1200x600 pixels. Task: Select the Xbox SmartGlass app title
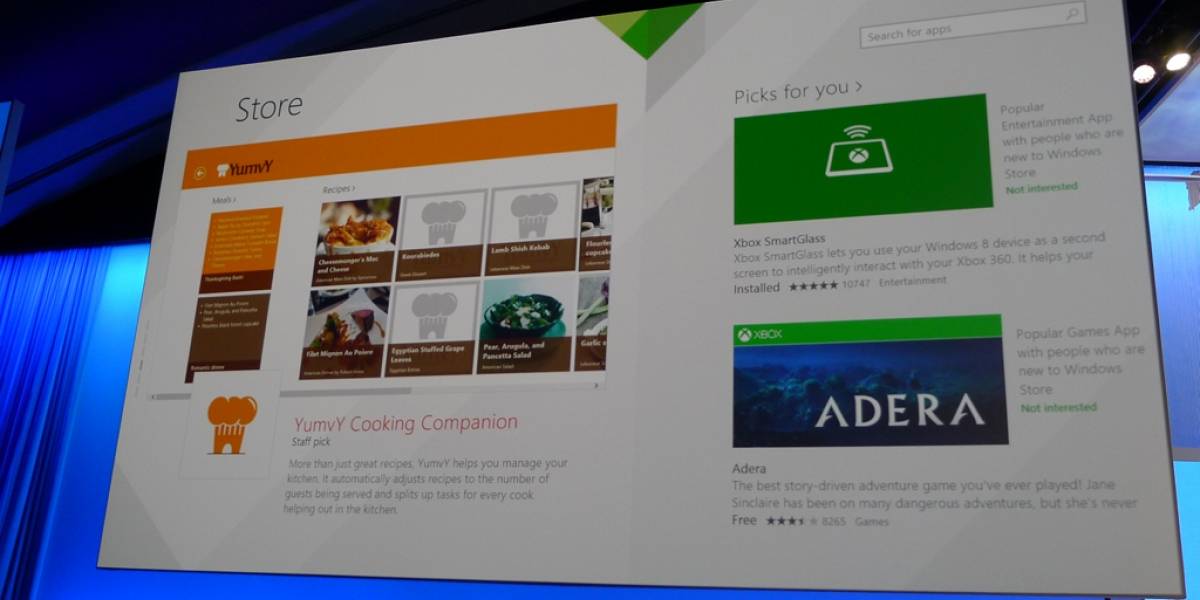pyautogui.click(x=780, y=241)
